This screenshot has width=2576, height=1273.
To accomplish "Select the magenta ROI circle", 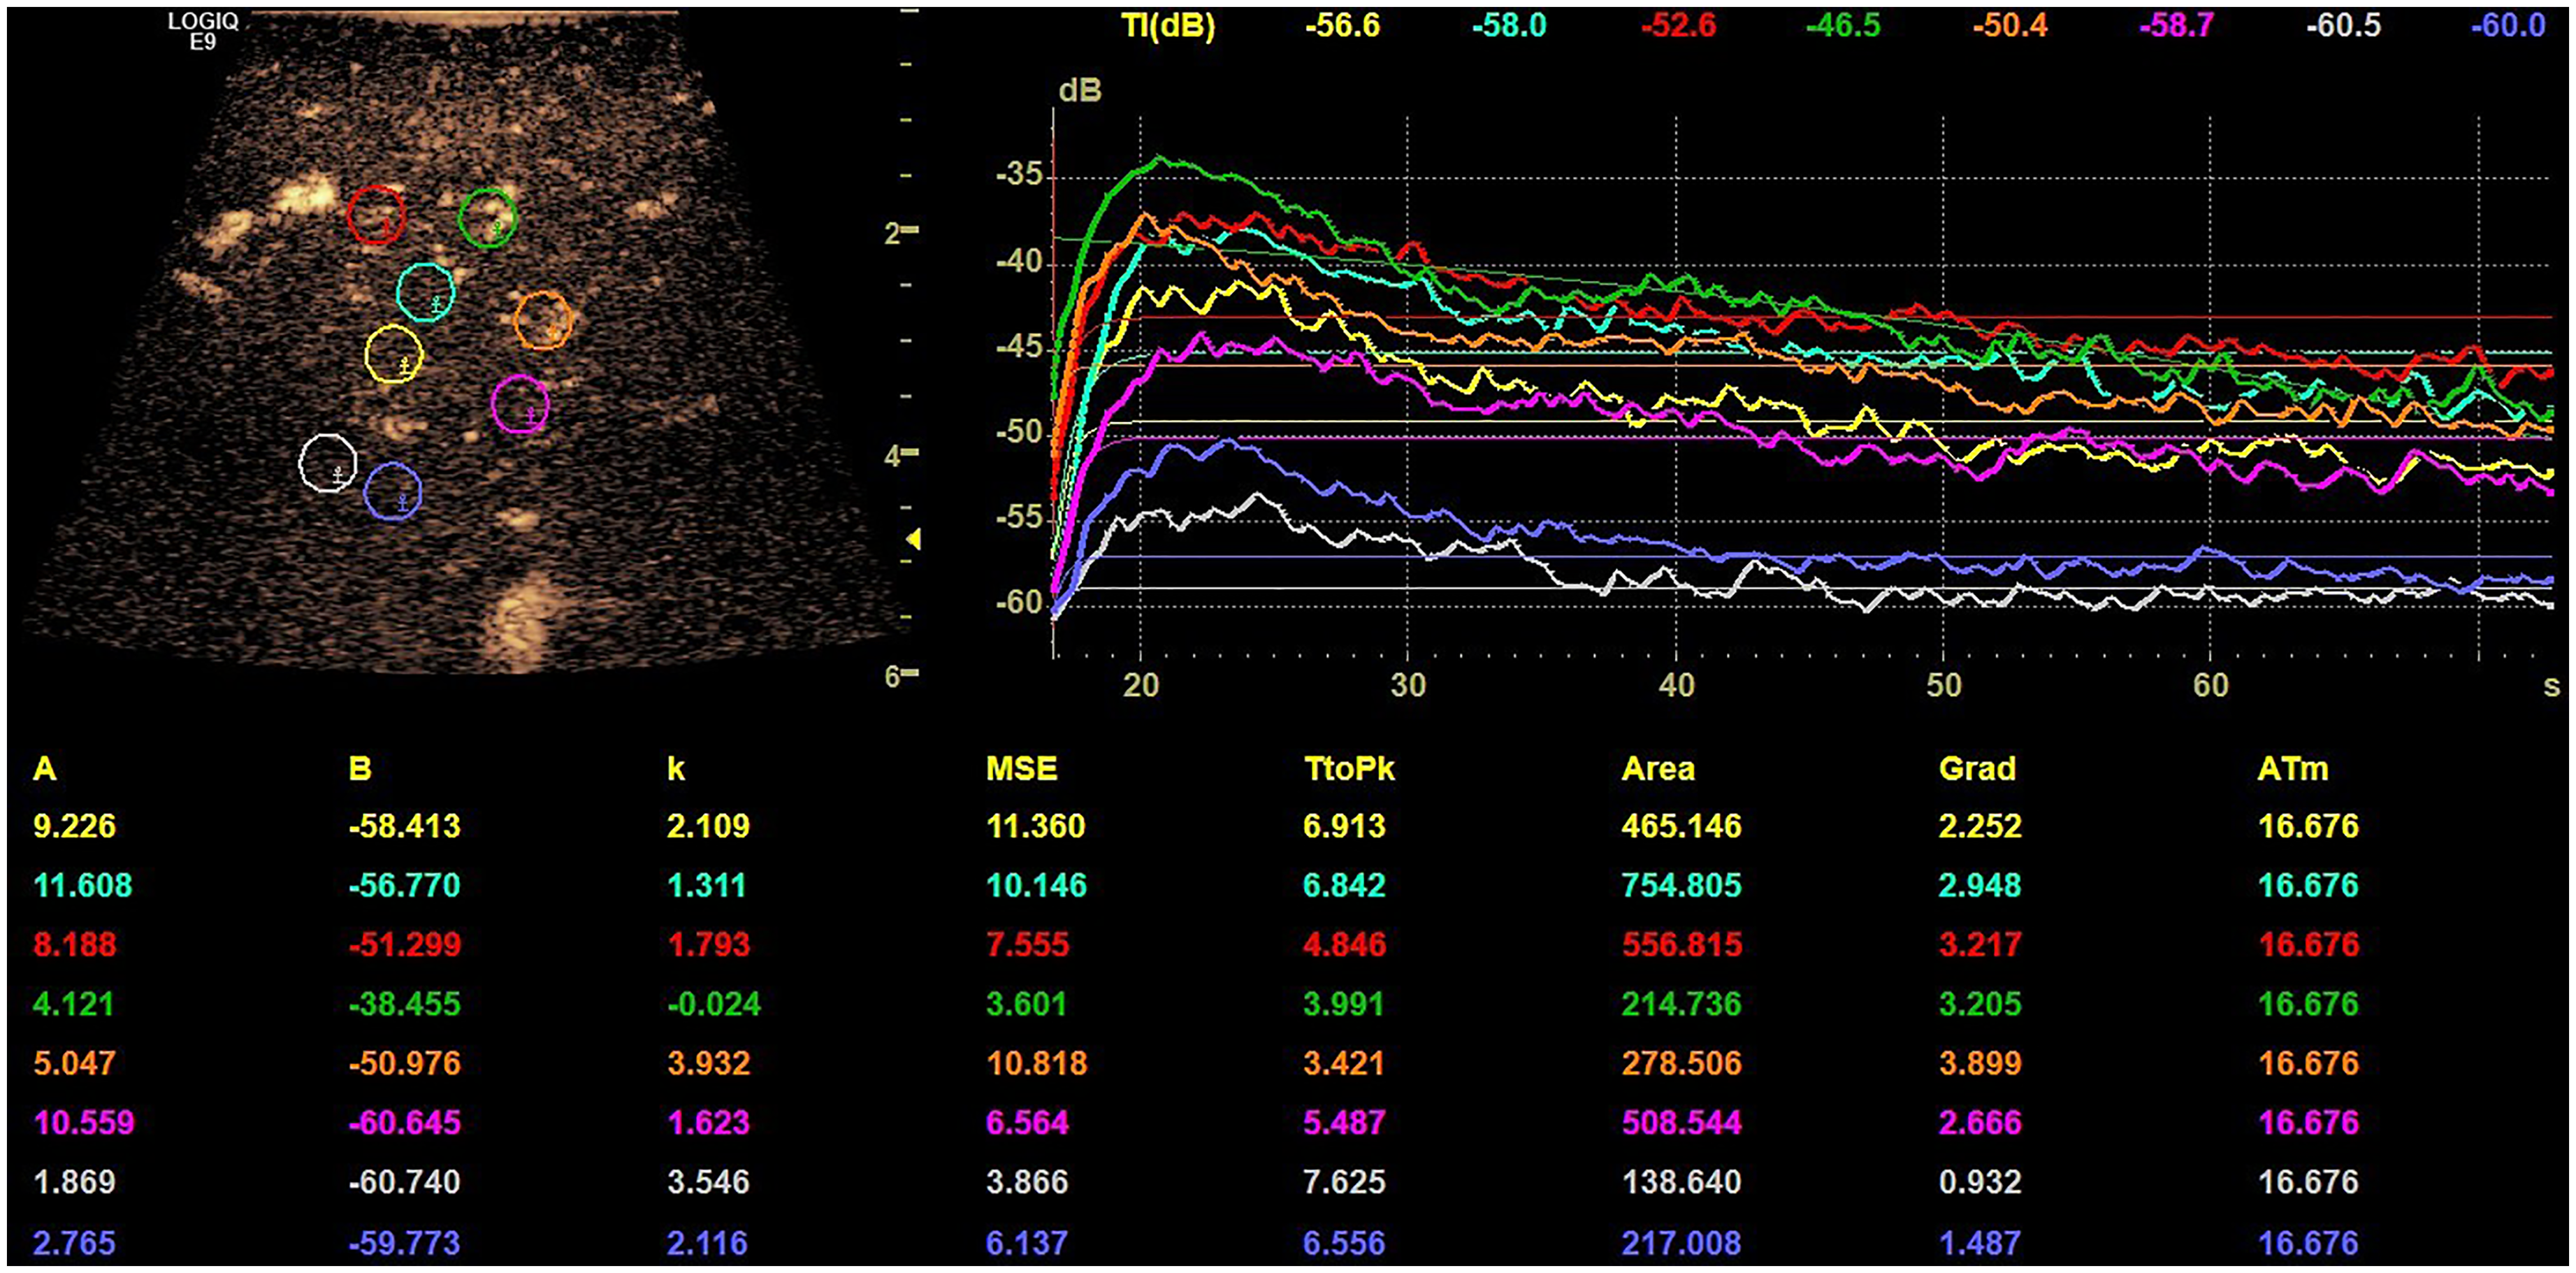I will (520, 404).
